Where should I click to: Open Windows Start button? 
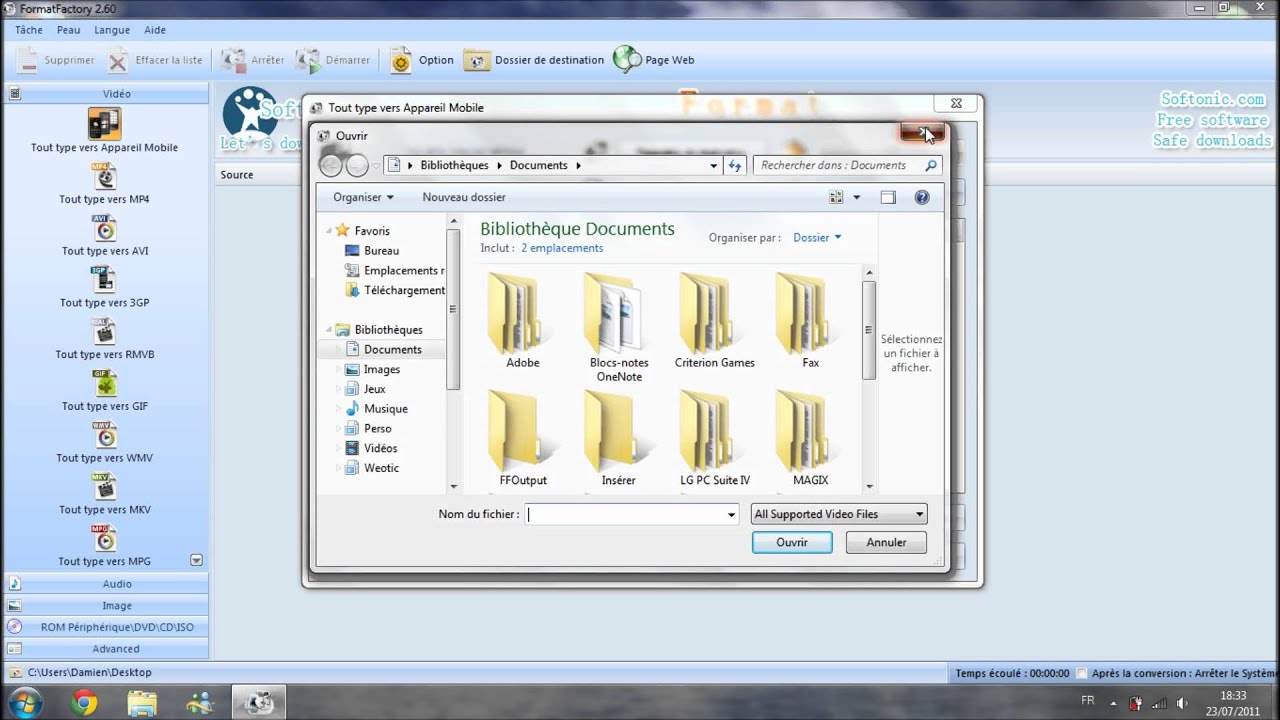[25, 702]
